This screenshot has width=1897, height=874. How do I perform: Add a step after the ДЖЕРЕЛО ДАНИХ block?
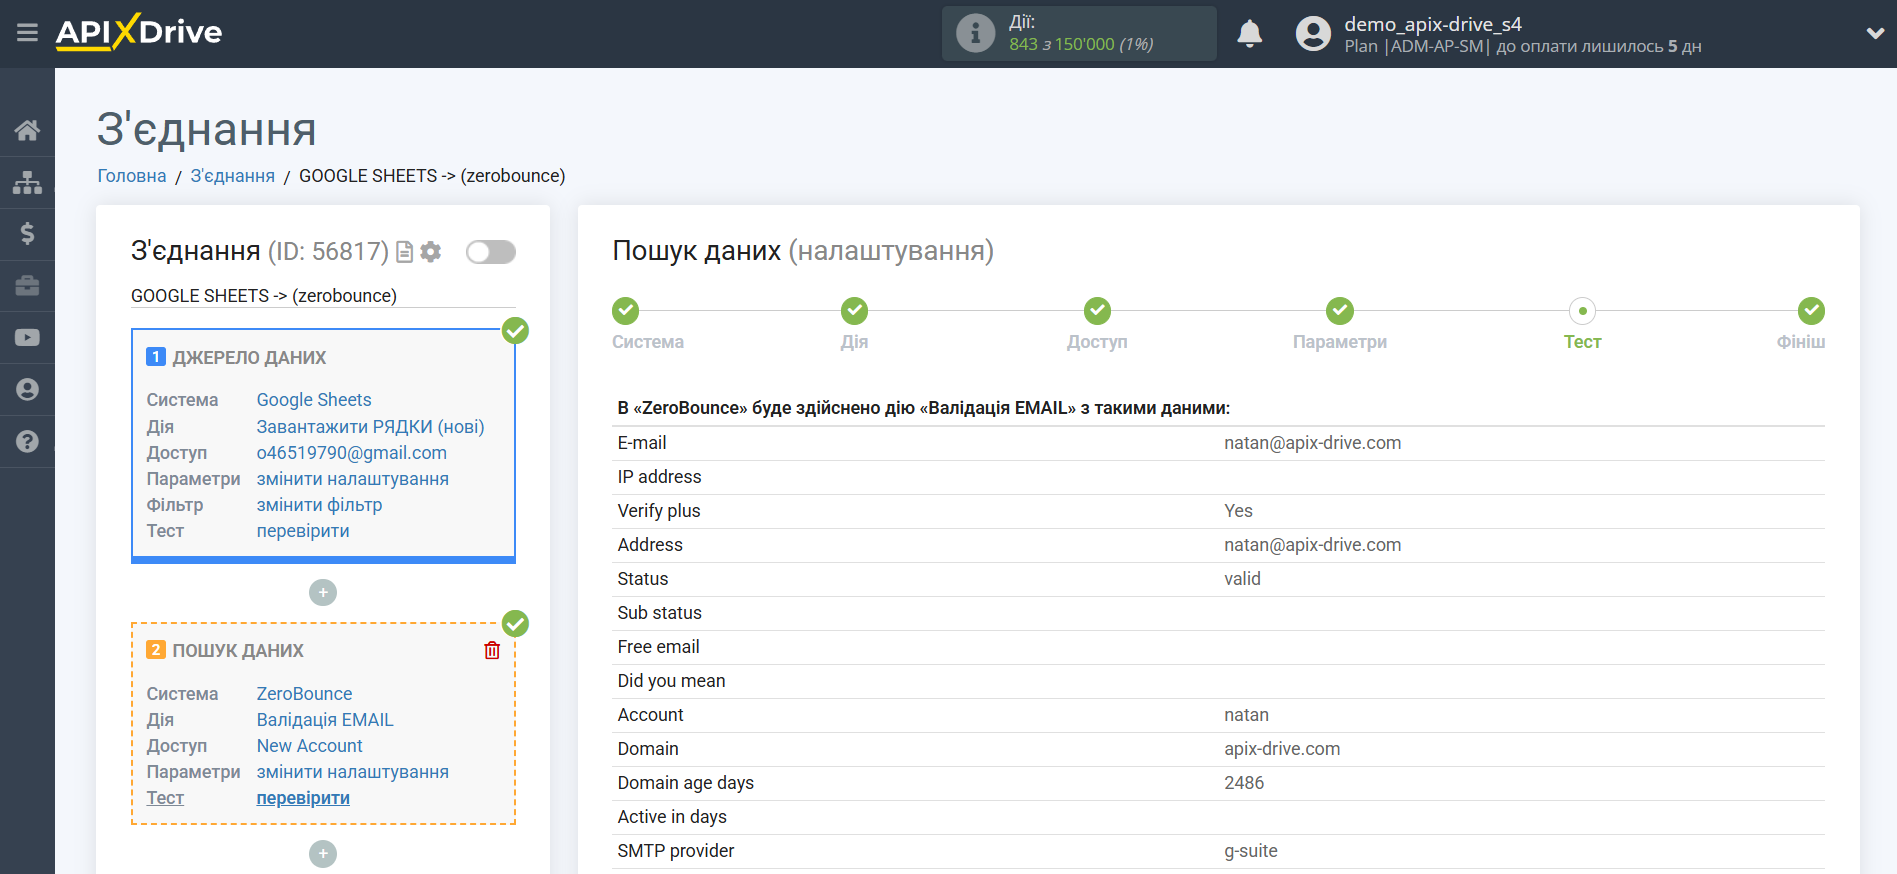coord(323,593)
